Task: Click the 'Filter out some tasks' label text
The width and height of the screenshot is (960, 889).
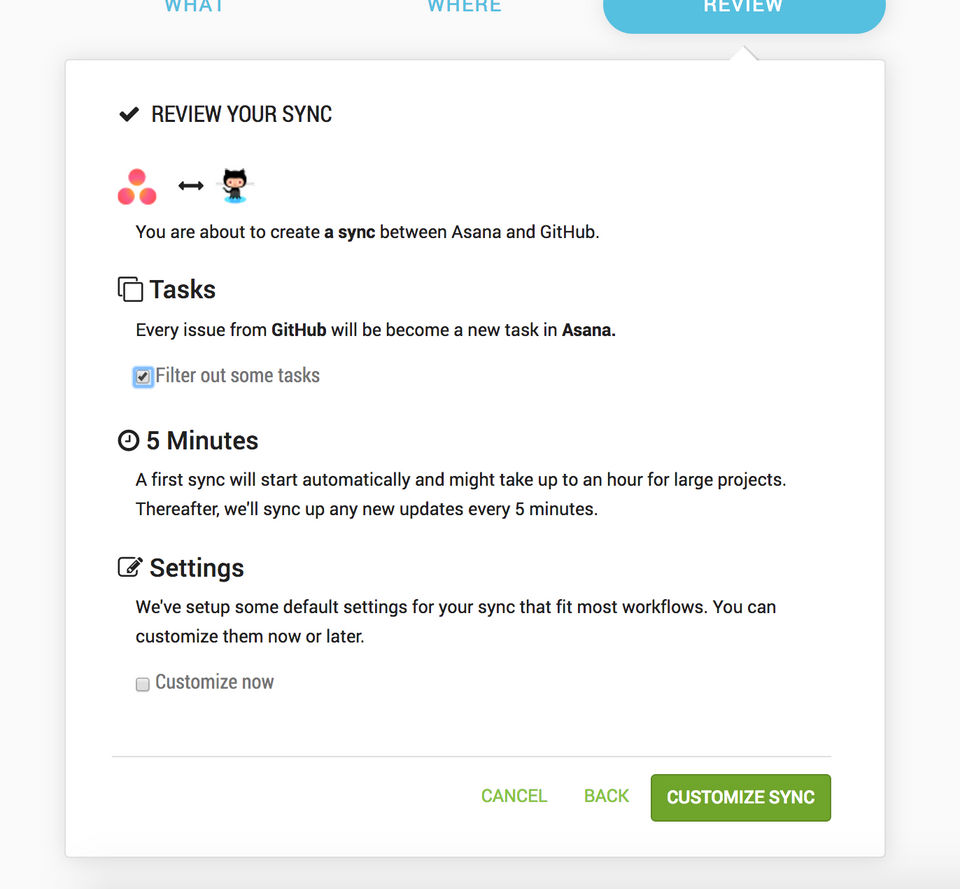Action: click(238, 376)
